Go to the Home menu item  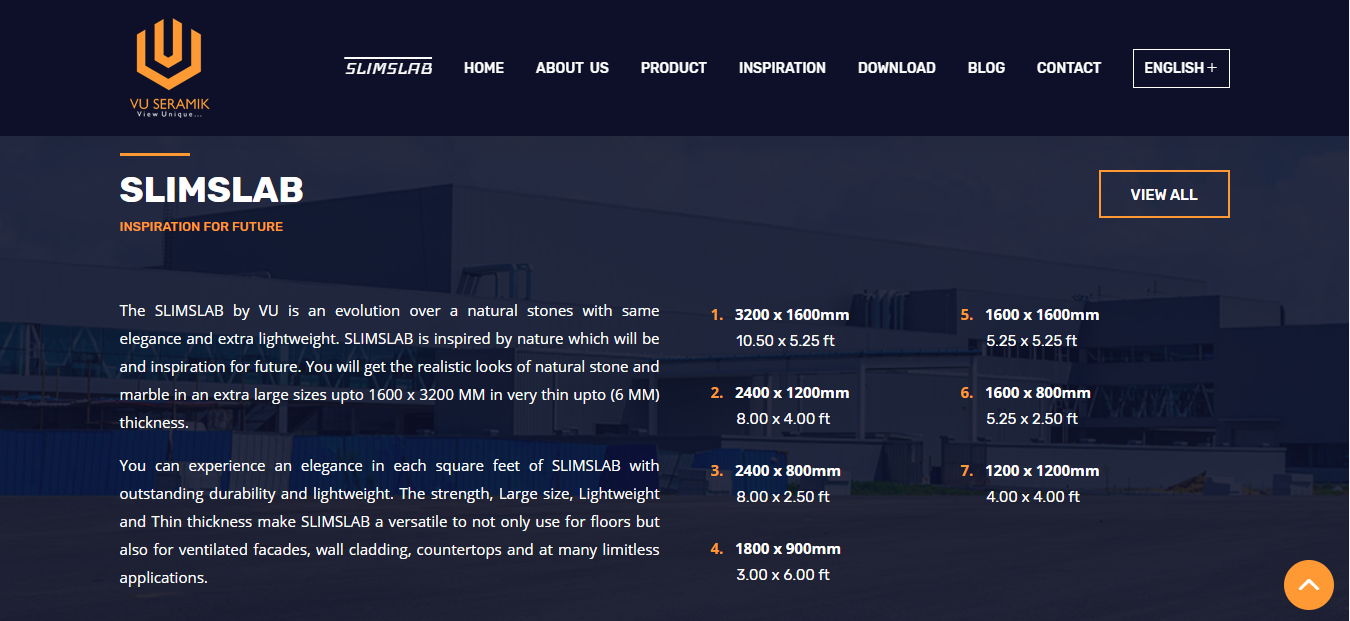(484, 68)
